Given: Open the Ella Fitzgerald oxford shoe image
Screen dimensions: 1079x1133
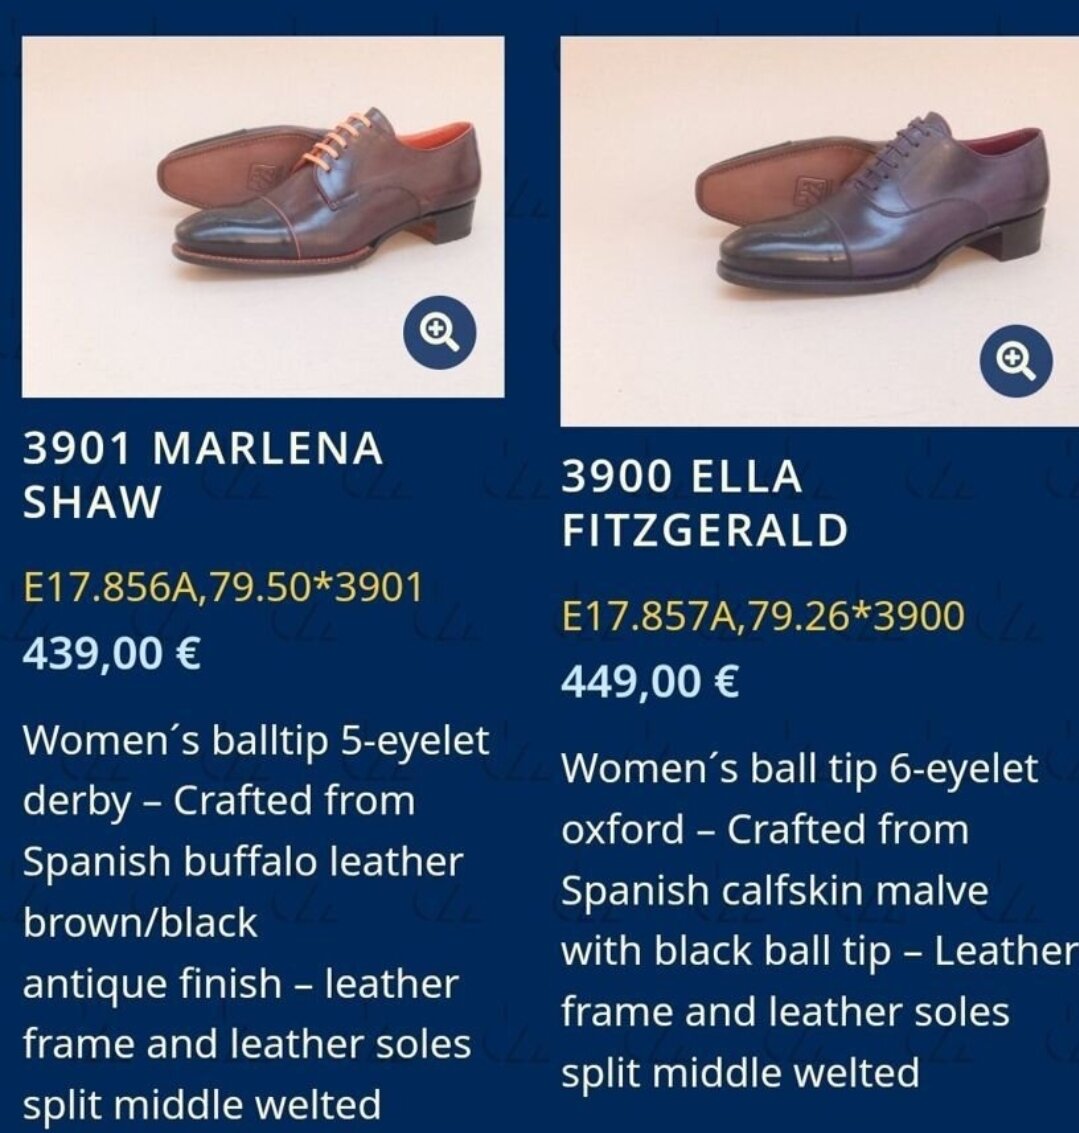Looking at the screenshot, I should (820, 231).
